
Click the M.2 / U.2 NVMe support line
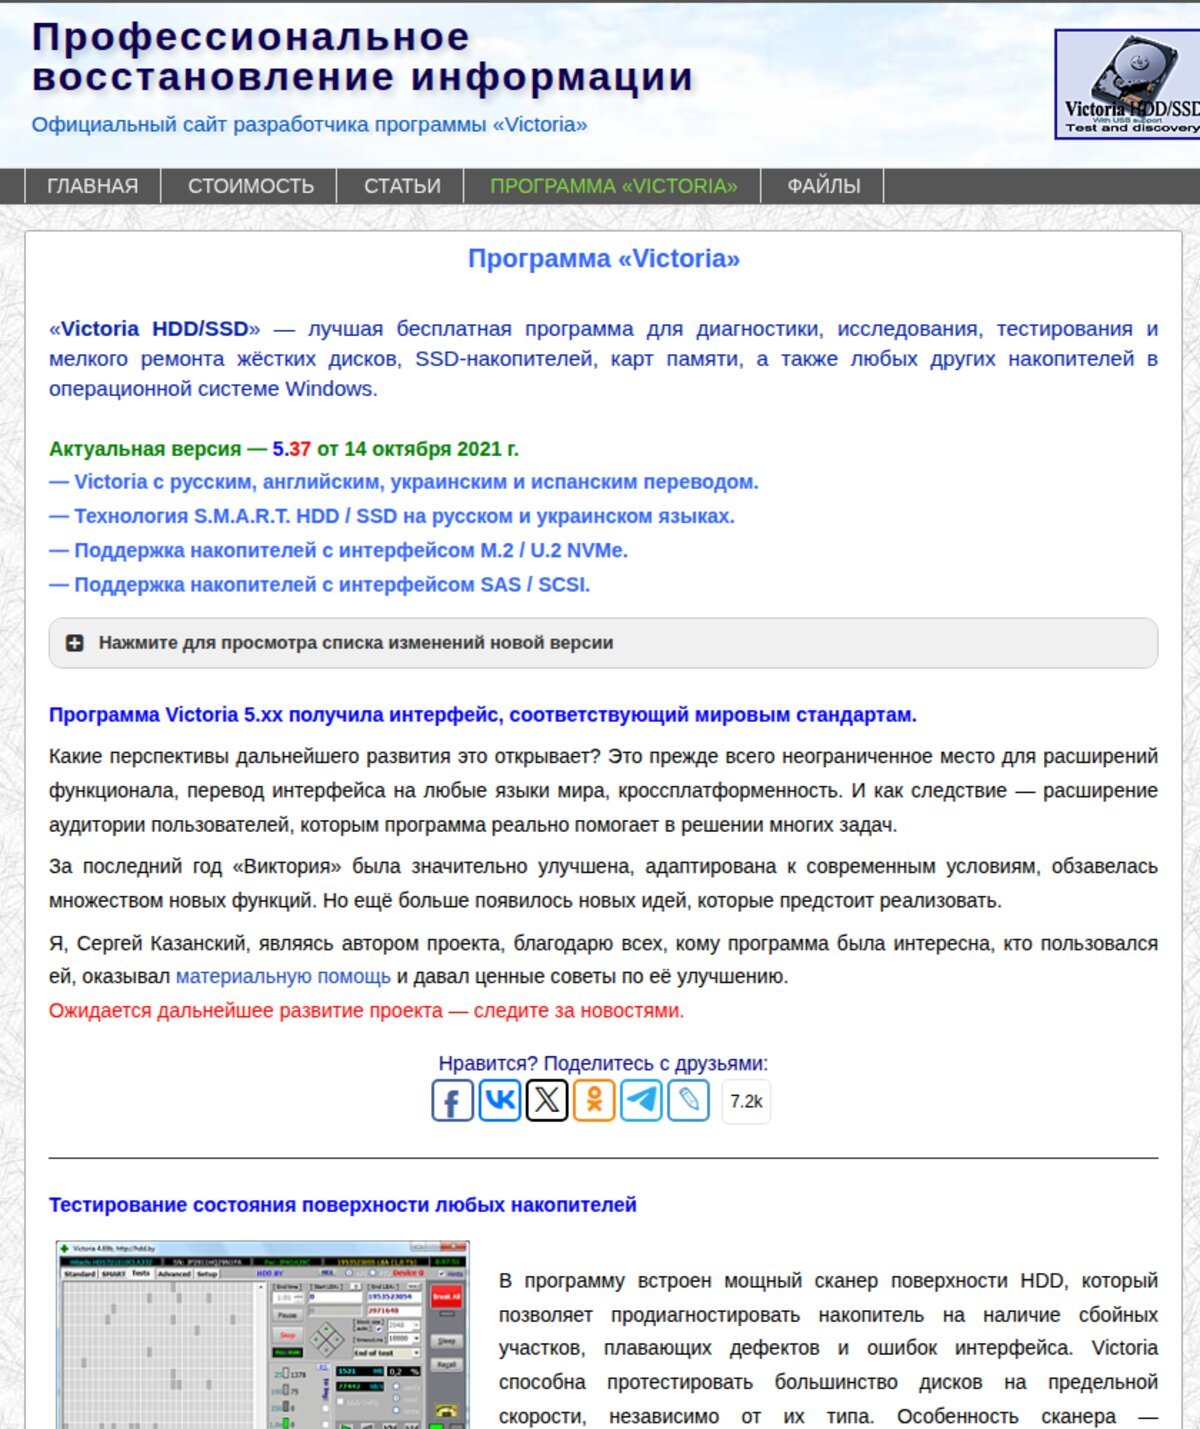click(x=338, y=550)
